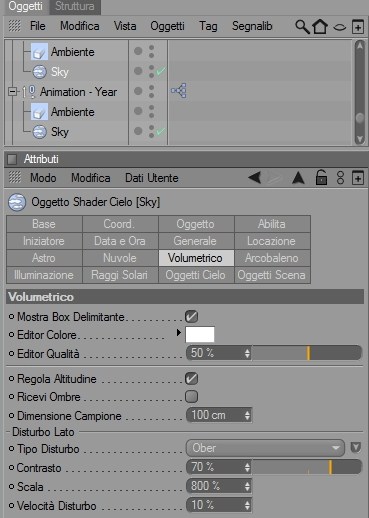Expand the Editor Colore disclosure triangle
369x518 pixels.
pyautogui.click(x=179, y=332)
